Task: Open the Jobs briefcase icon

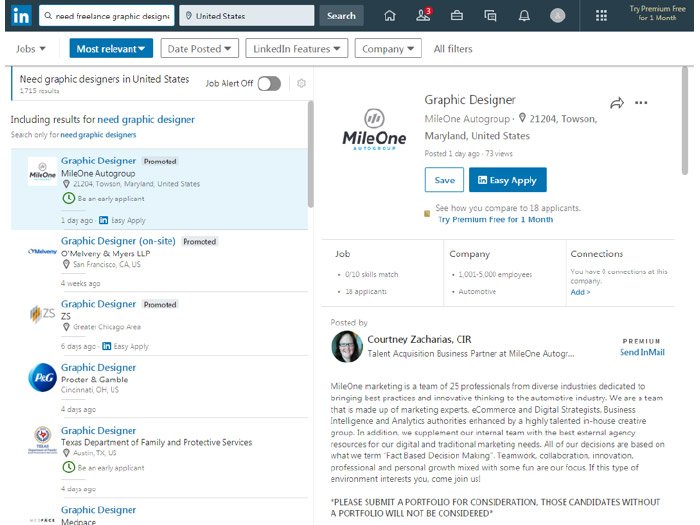Action: coord(457,16)
